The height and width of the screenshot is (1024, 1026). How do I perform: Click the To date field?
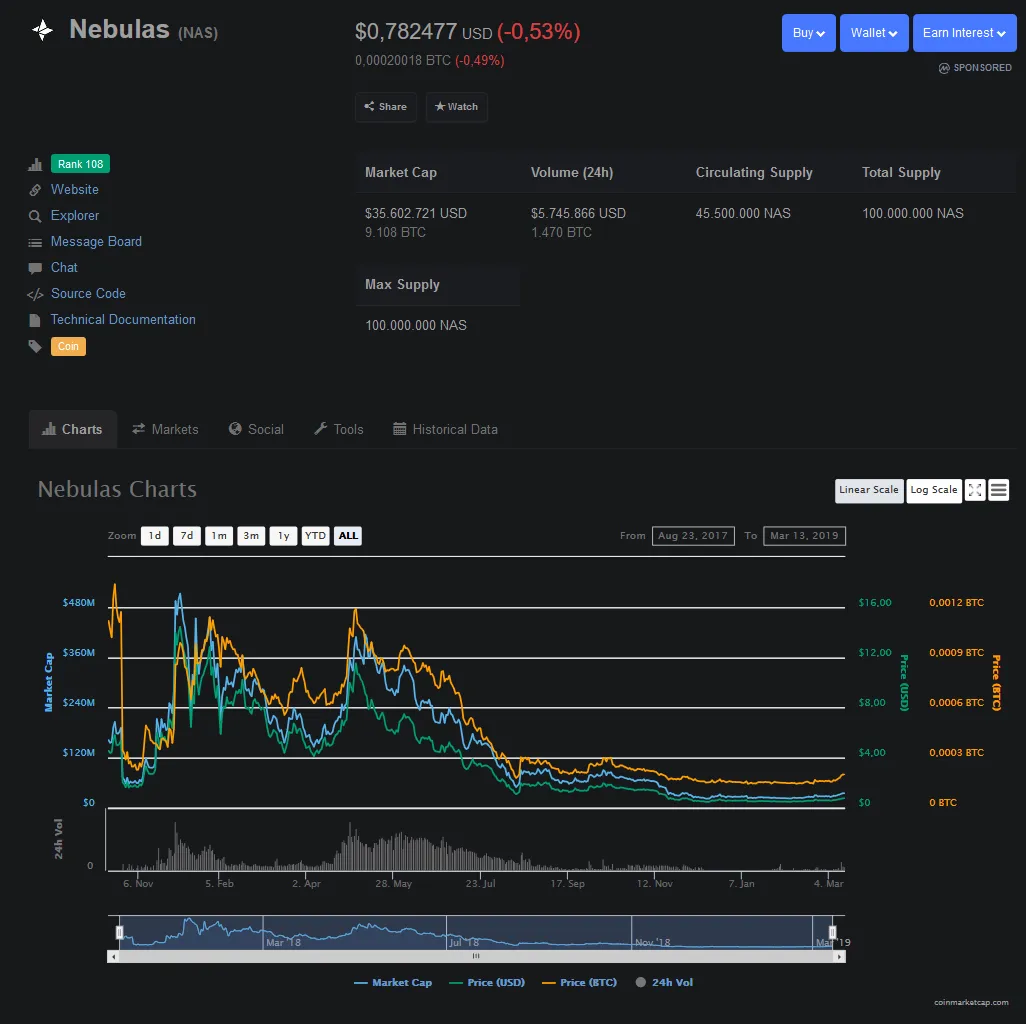click(x=804, y=536)
